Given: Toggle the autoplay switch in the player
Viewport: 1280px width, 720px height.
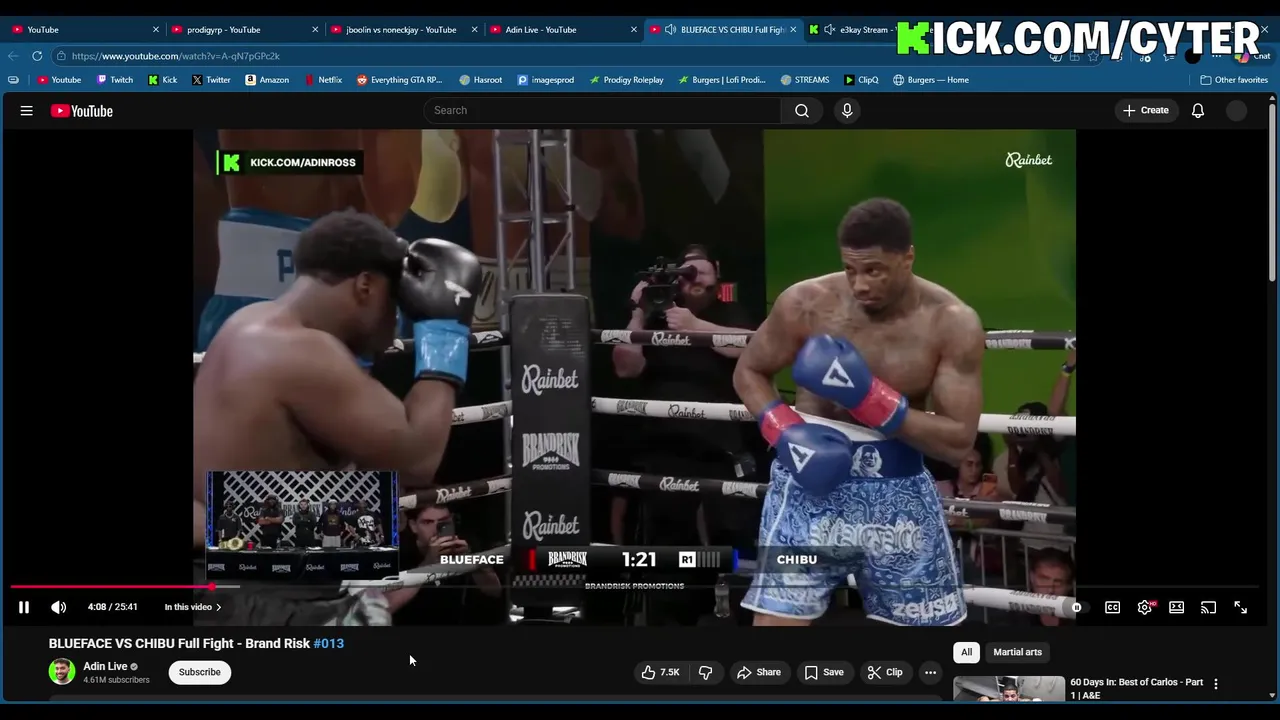Looking at the screenshot, I should click(x=1076, y=607).
